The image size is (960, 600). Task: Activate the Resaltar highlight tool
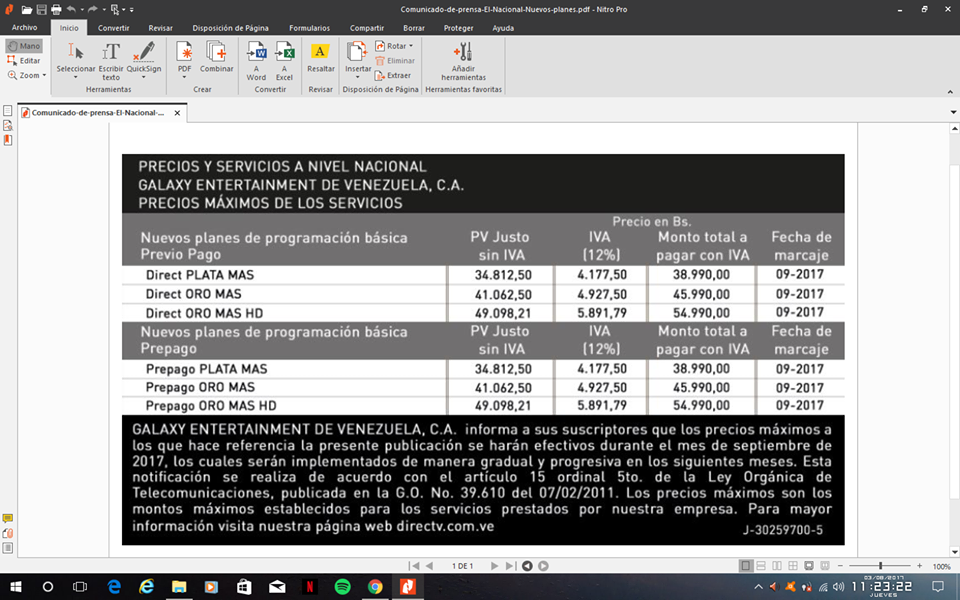pos(321,58)
